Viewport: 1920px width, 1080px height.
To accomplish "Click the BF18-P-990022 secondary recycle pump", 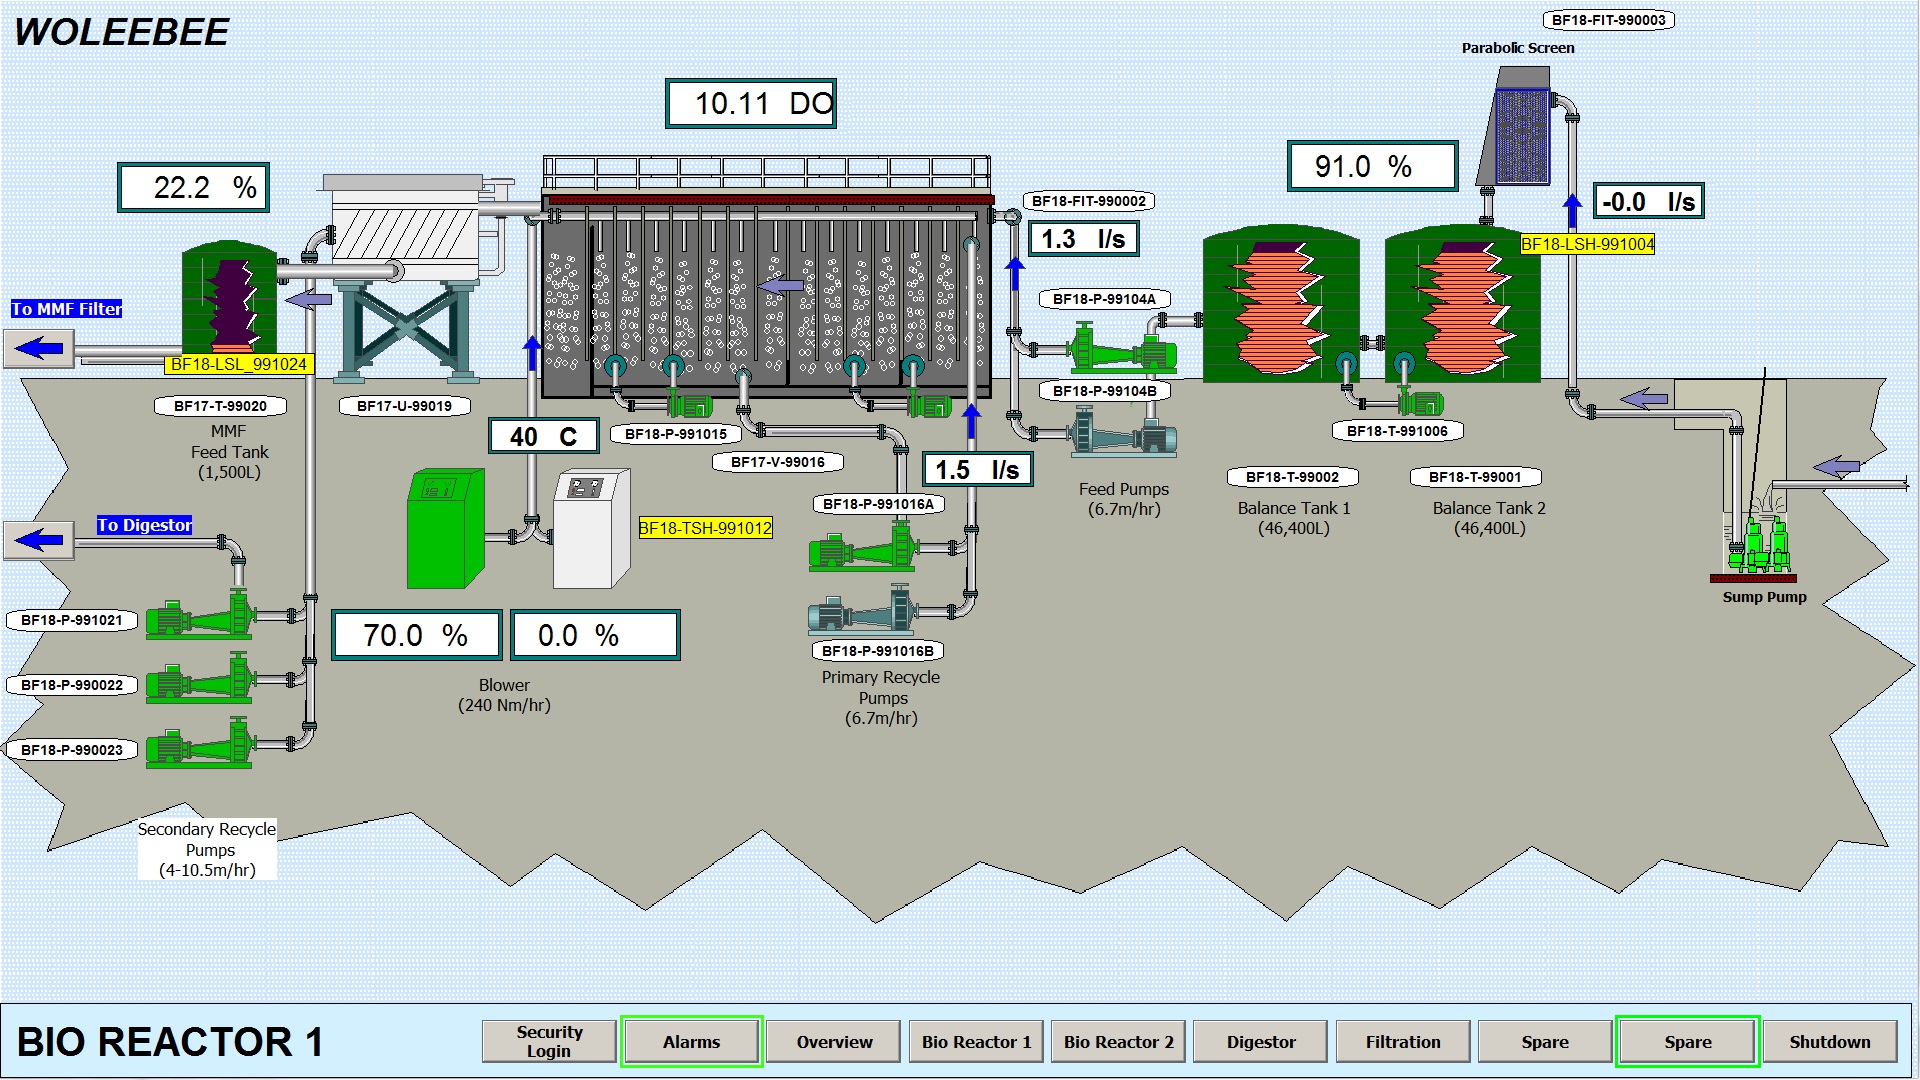I will click(200, 680).
